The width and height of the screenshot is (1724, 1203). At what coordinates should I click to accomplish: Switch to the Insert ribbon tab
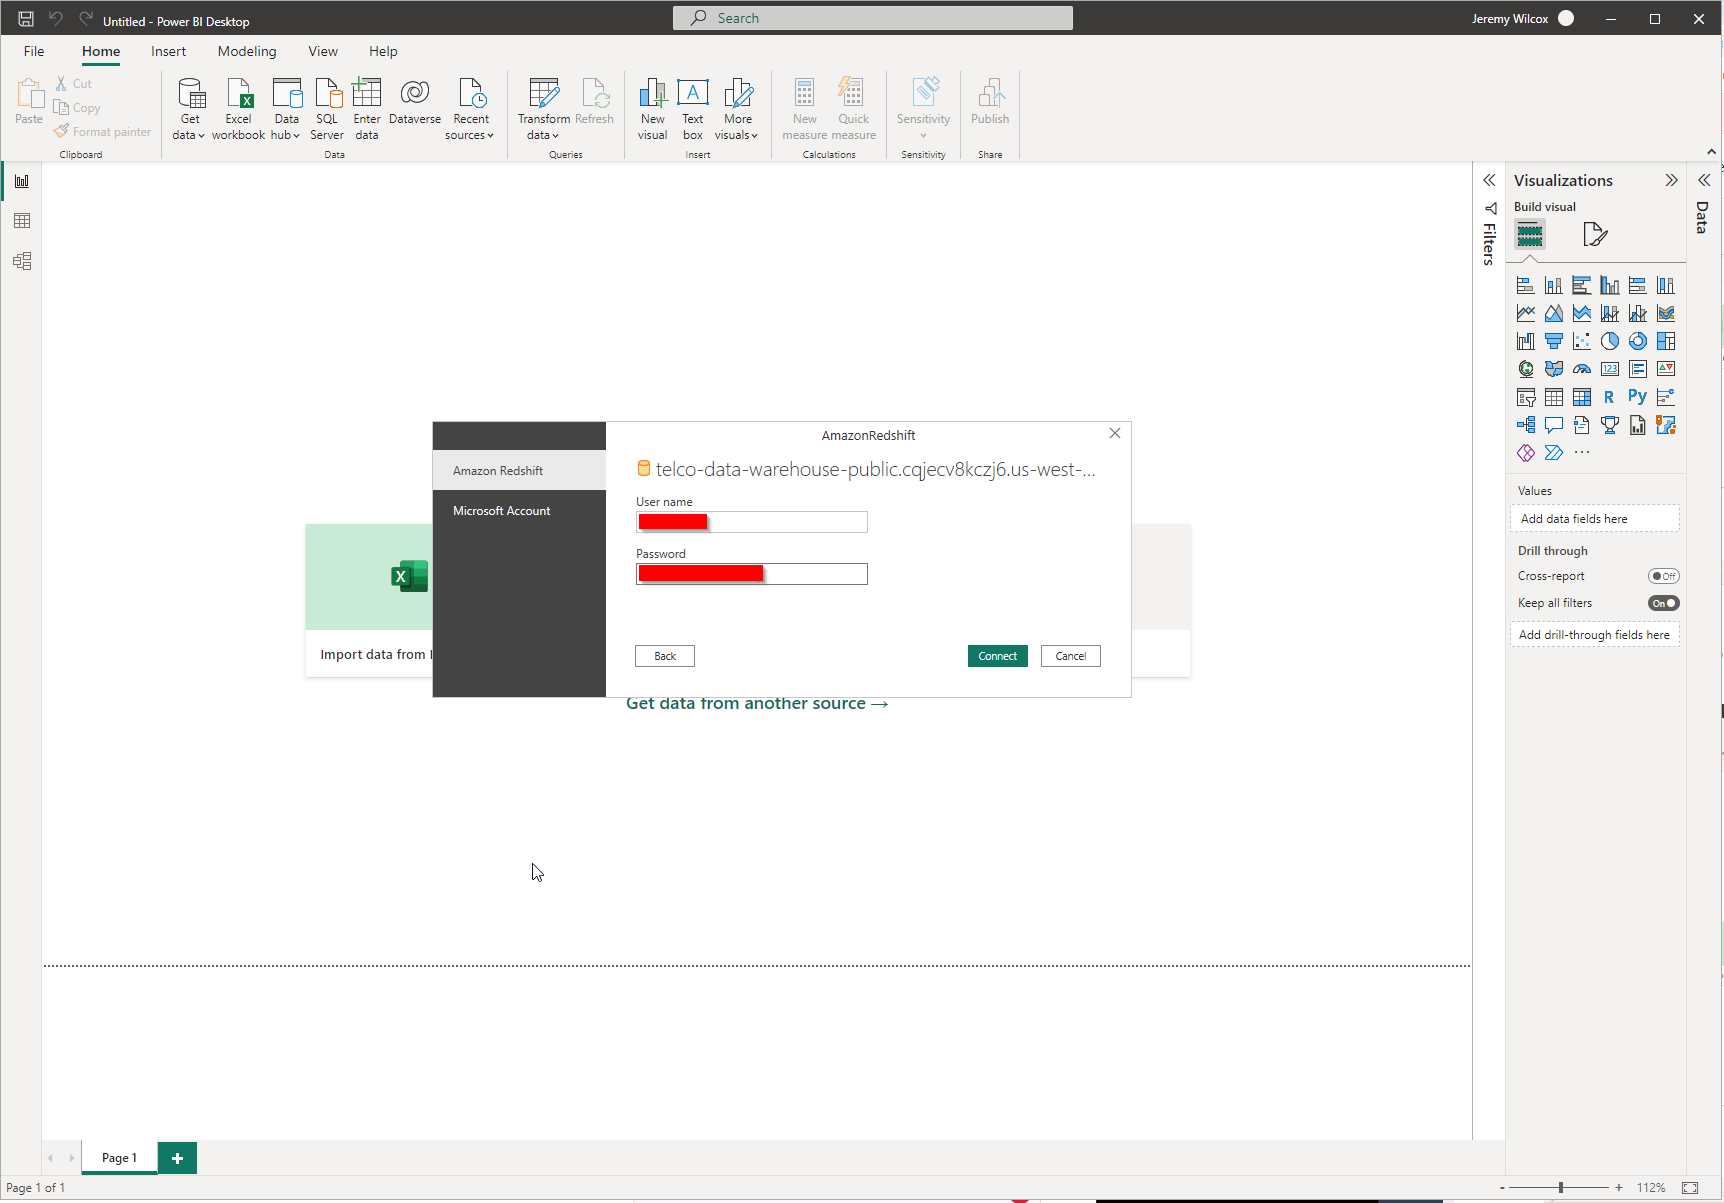click(x=168, y=51)
